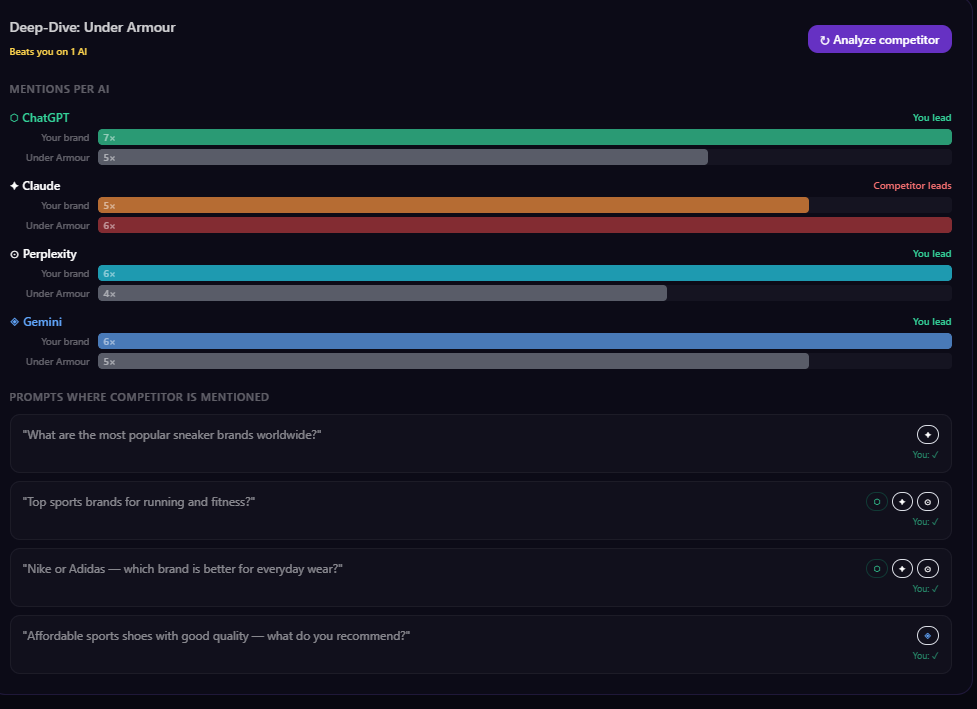Click the green ChatGPT Your brand 7x bar
The width and height of the screenshot is (977, 709).
(x=525, y=137)
